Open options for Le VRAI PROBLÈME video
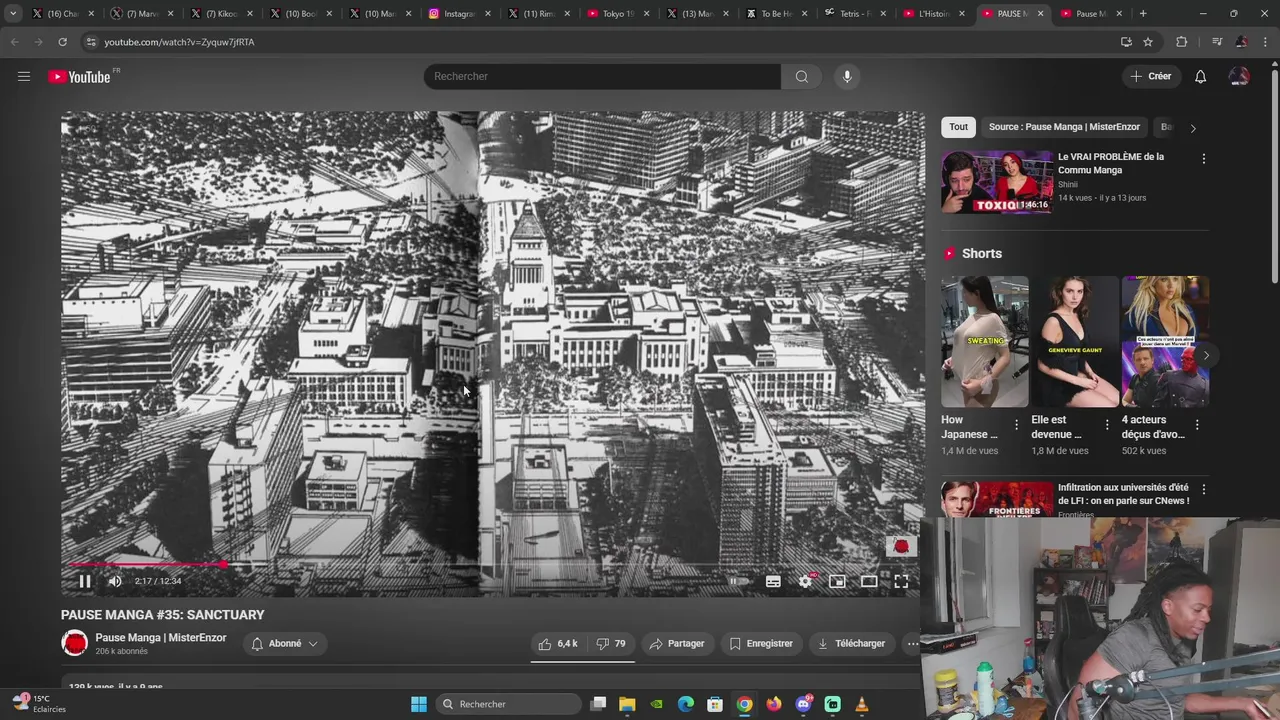The height and width of the screenshot is (720, 1280). coord(1203,159)
